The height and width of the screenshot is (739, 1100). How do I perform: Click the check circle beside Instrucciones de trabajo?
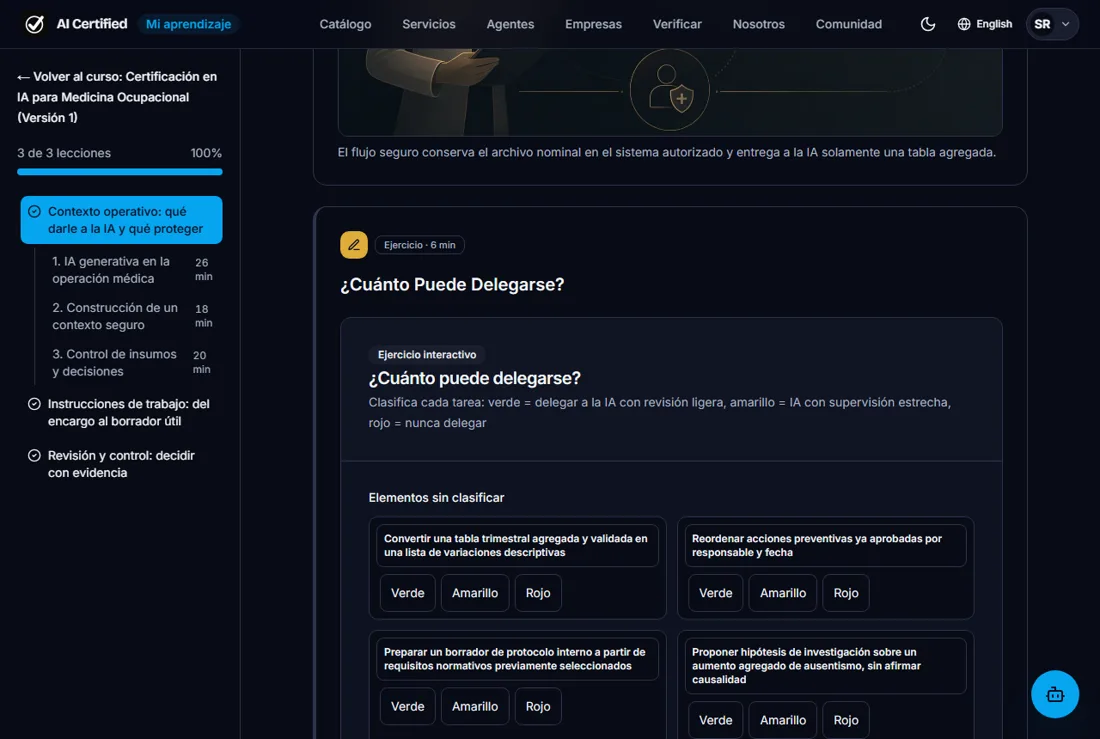34,404
